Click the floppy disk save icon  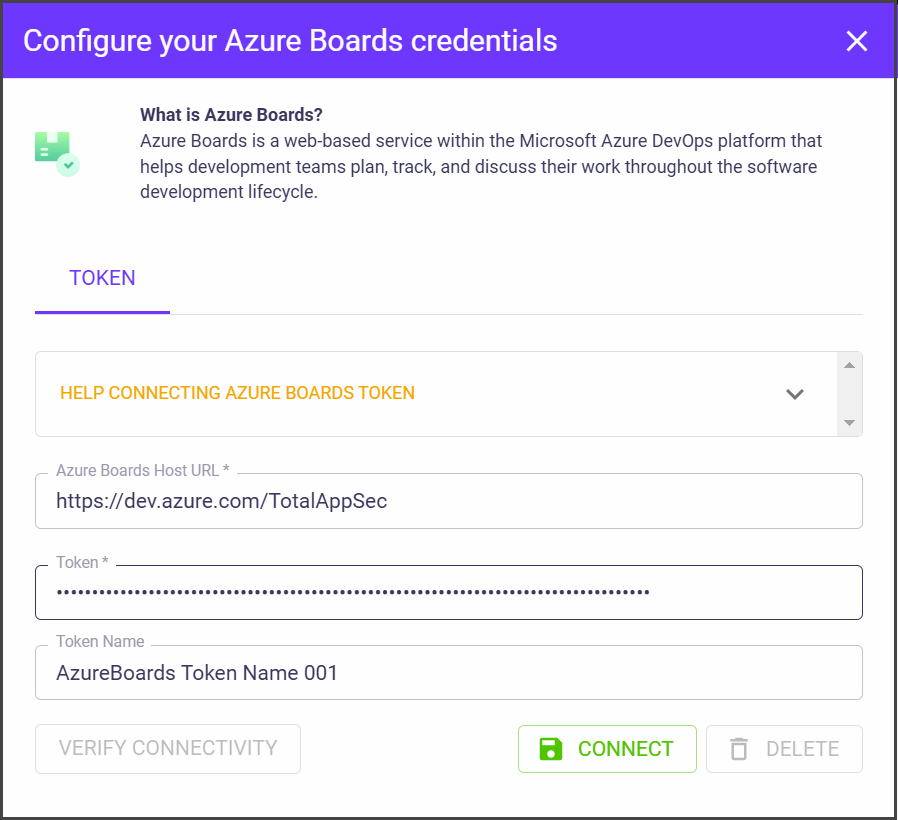click(x=551, y=749)
